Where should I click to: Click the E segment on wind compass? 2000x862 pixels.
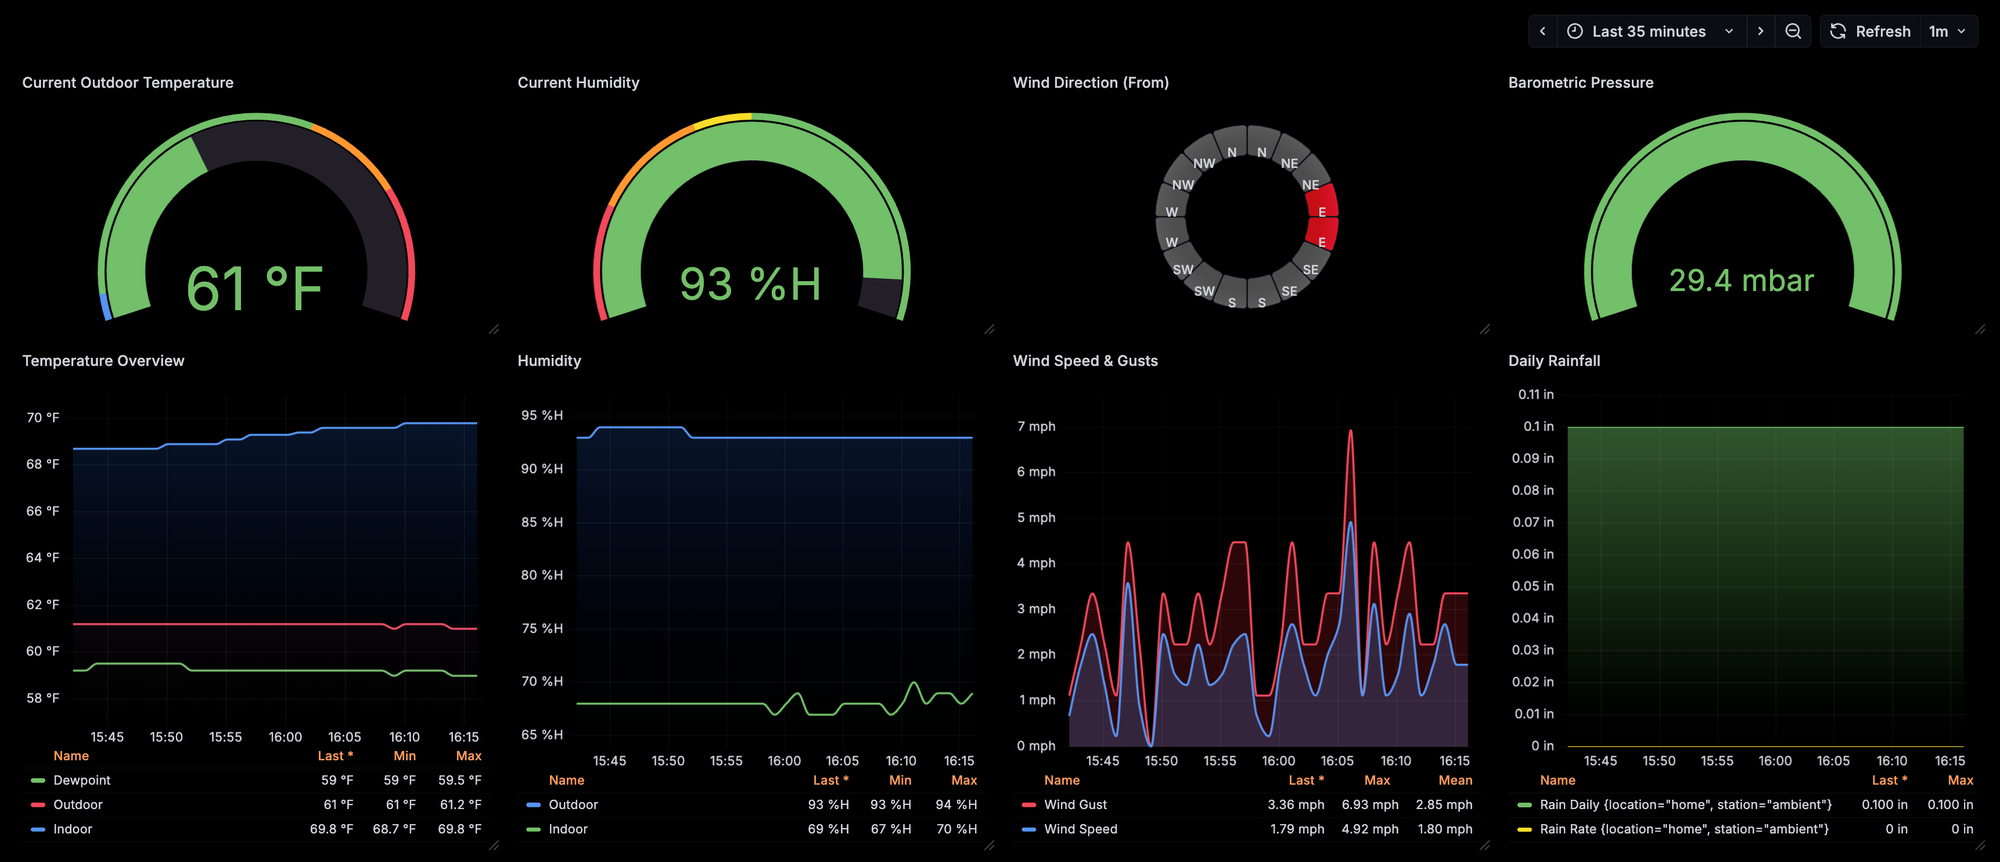pyautogui.click(x=1322, y=212)
